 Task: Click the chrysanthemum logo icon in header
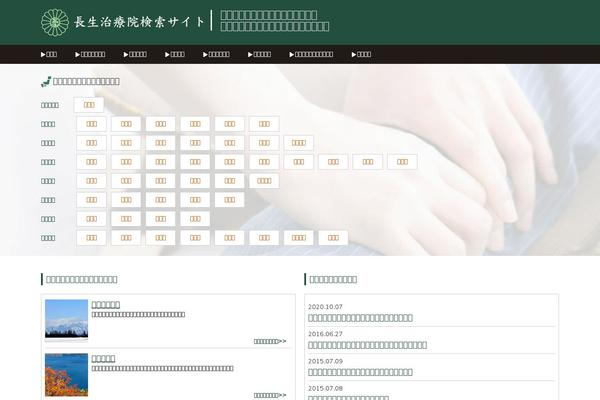55,22
